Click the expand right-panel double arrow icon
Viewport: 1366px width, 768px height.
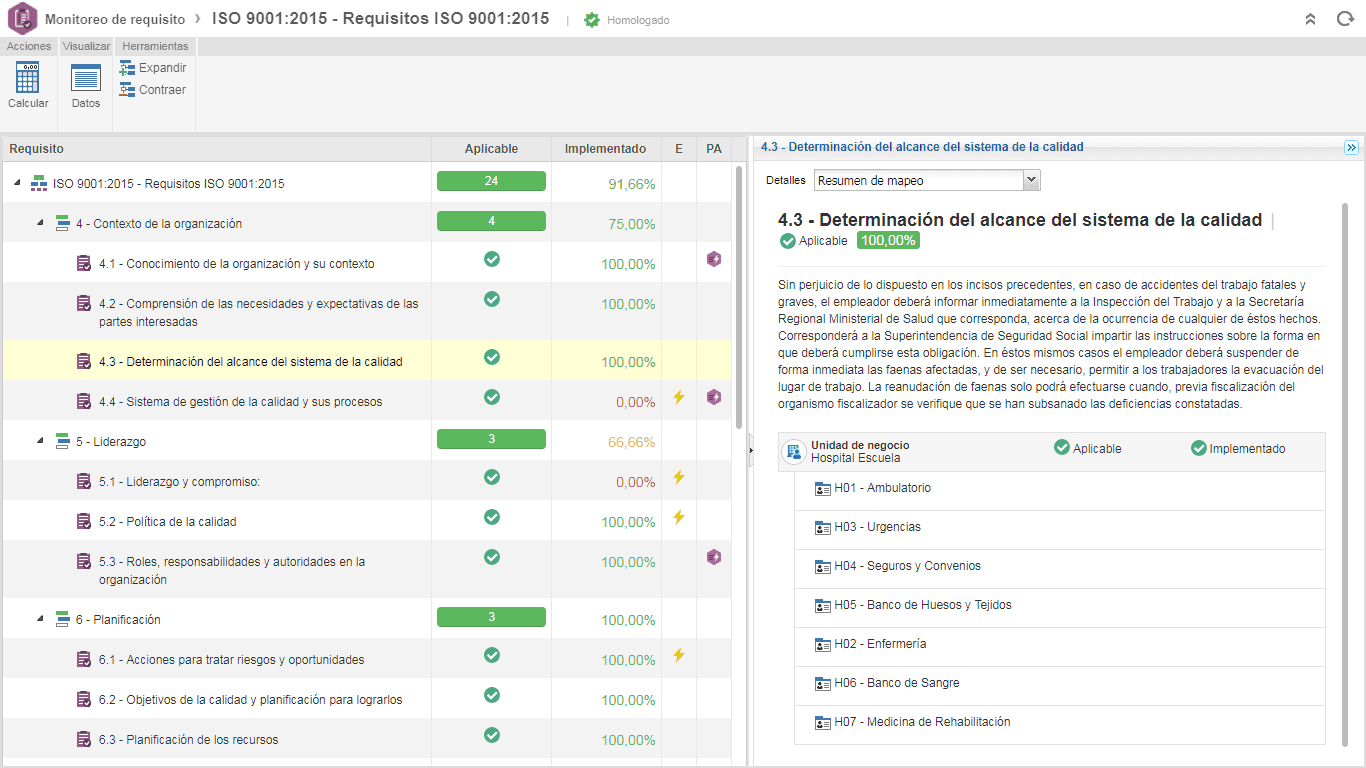click(1351, 147)
